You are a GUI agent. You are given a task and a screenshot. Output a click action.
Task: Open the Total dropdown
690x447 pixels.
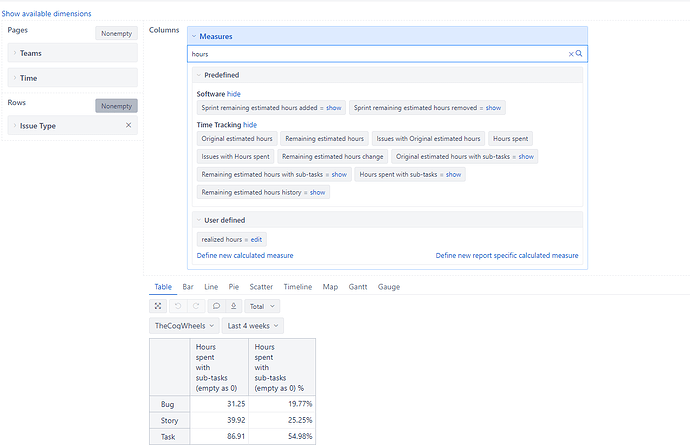[x=262, y=306]
